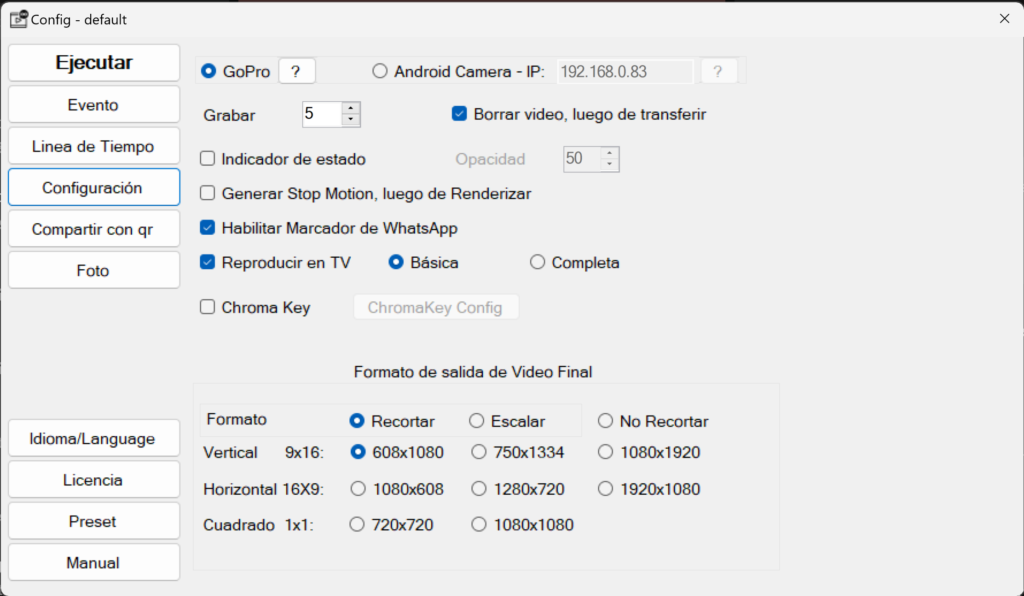The width and height of the screenshot is (1024, 596).
Task: Pick the 1080x1080 square resolution
Action: [x=479, y=525]
